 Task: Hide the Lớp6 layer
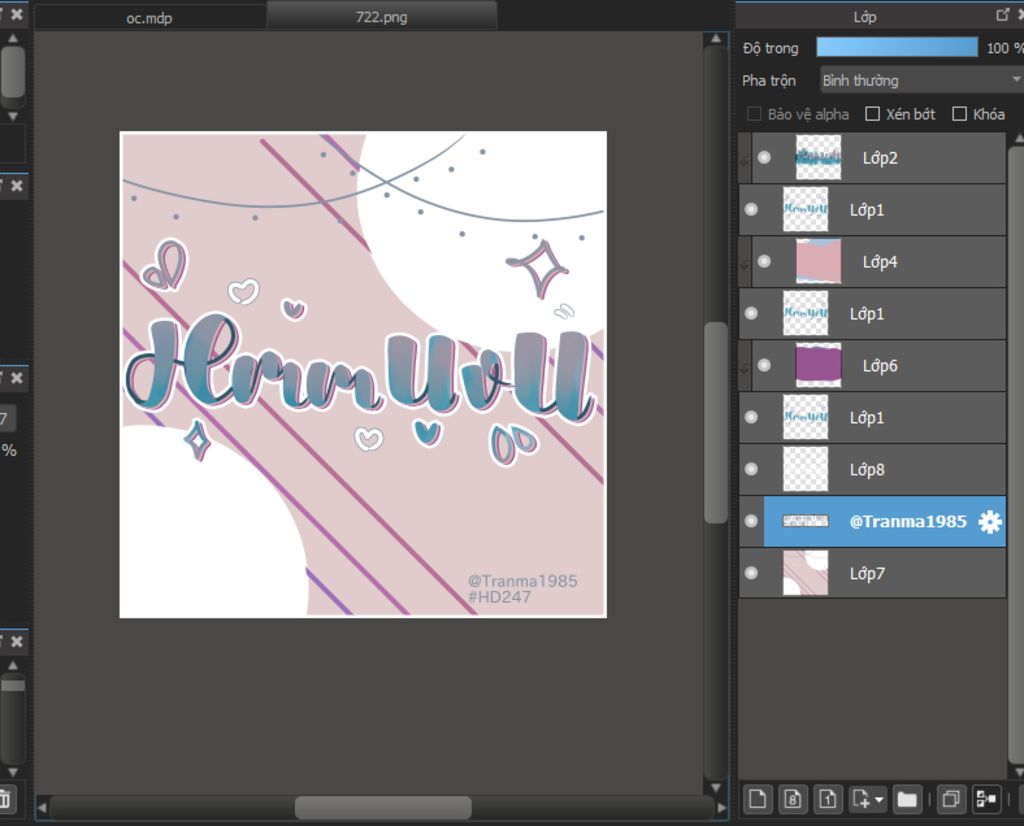pyautogui.click(x=764, y=365)
